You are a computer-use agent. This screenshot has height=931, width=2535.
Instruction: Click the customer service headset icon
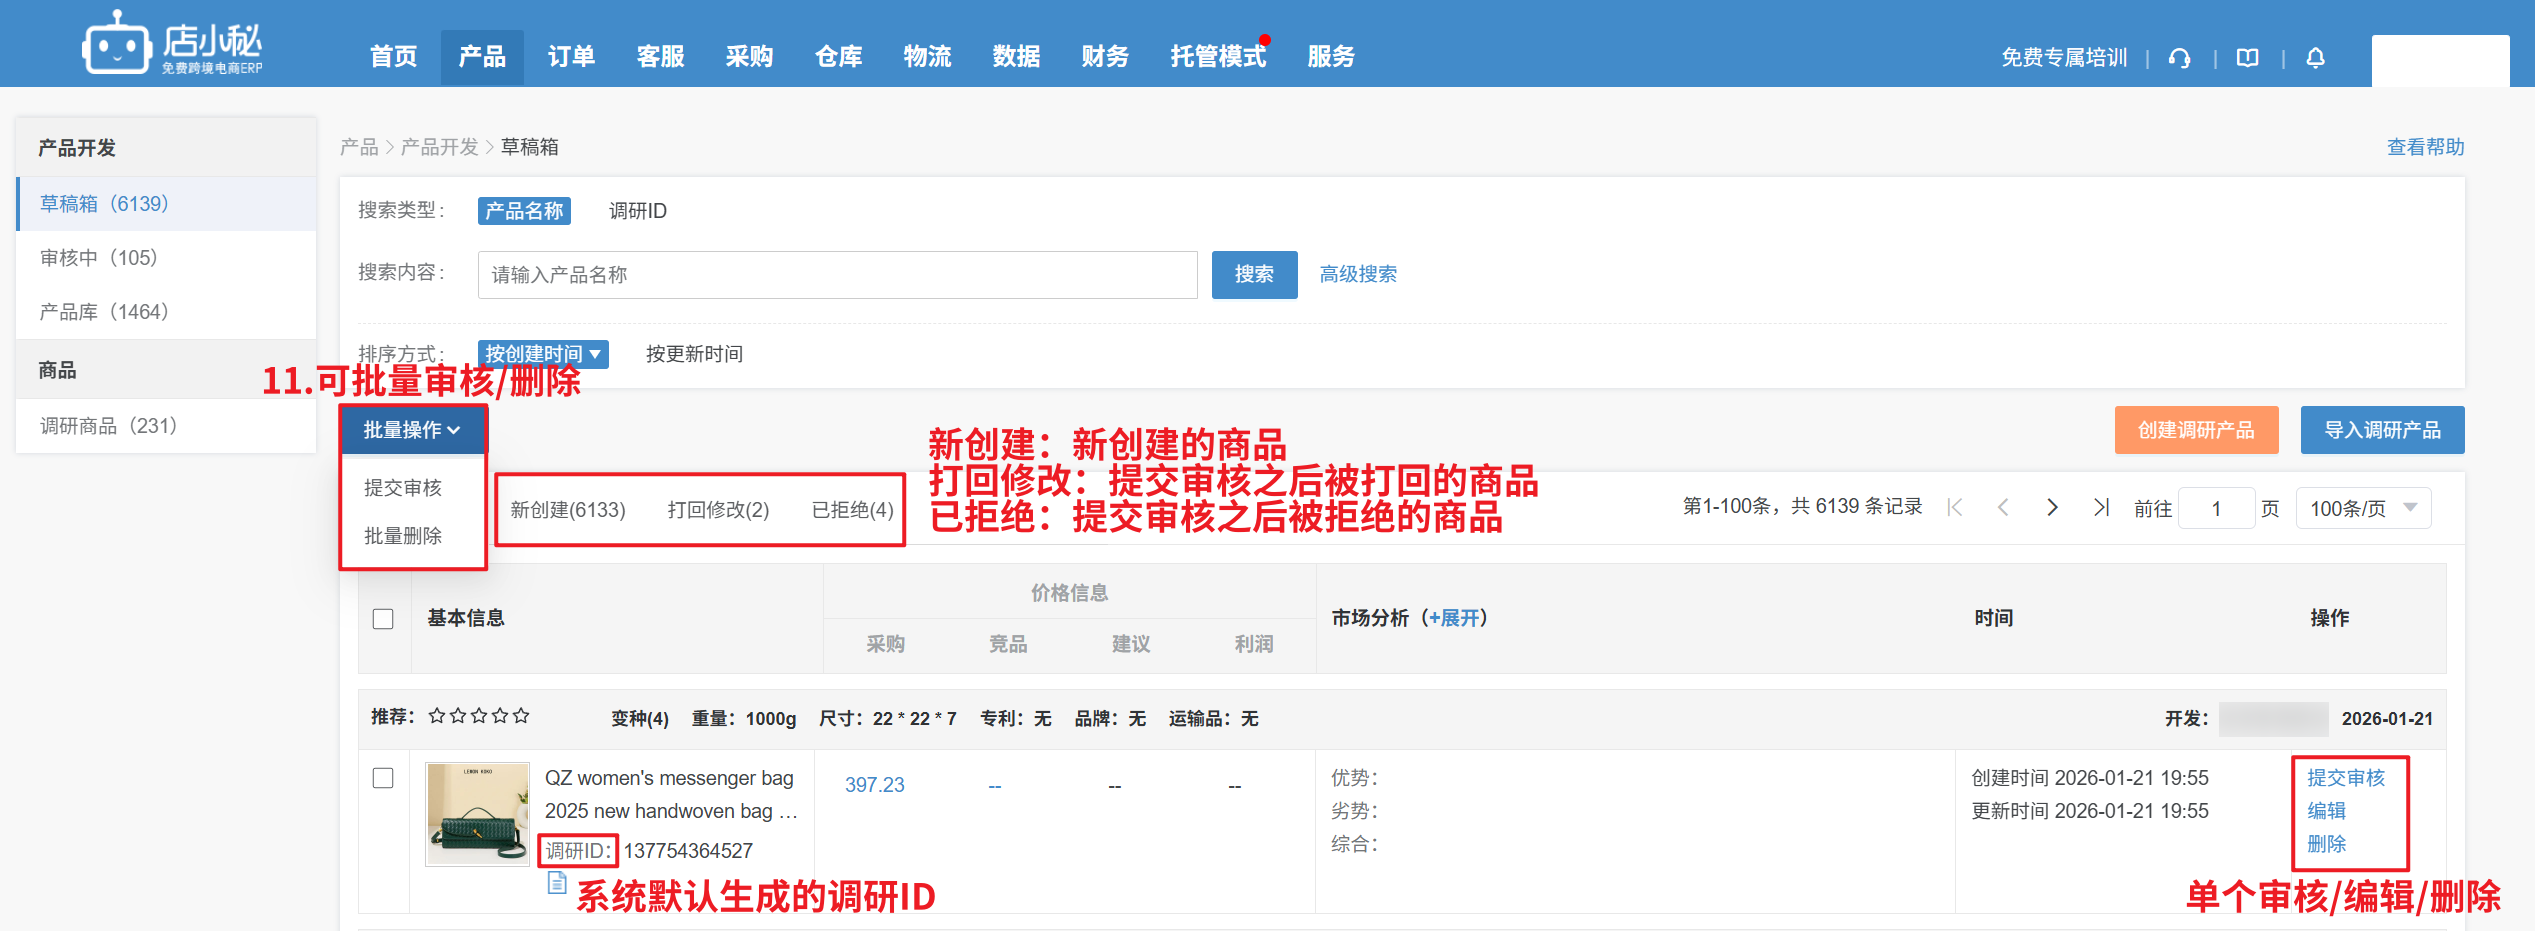point(2180,58)
